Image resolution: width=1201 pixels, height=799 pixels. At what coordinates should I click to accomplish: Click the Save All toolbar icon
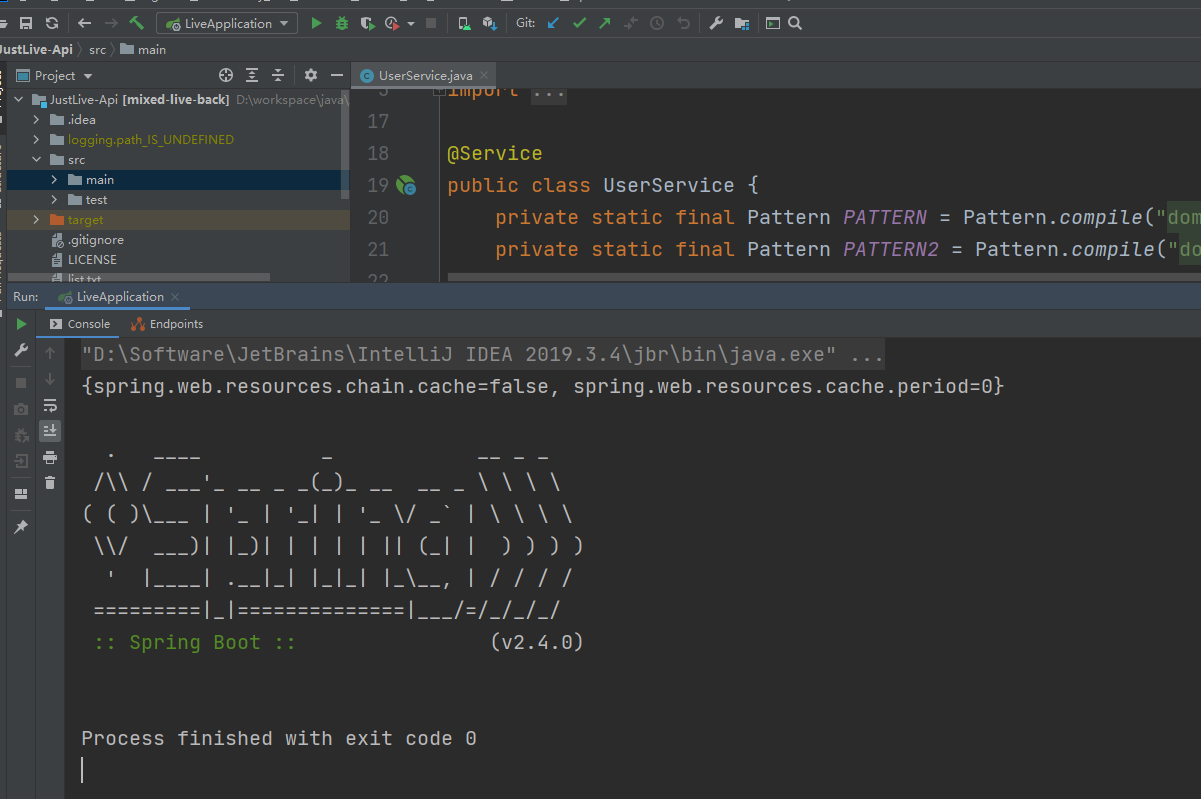click(26, 23)
